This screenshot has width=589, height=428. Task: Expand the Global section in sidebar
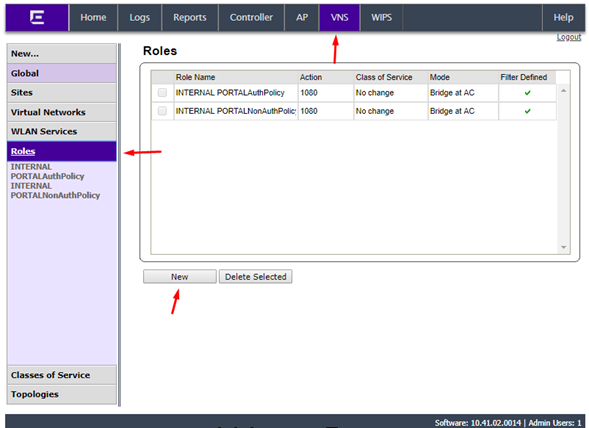click(62, 73)
